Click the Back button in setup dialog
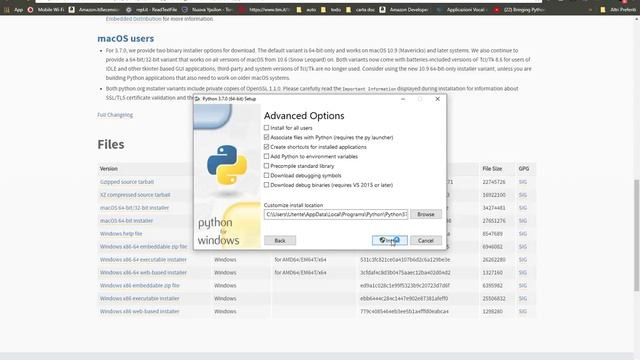Screen dimensions: 640x360 coord(280,240)
